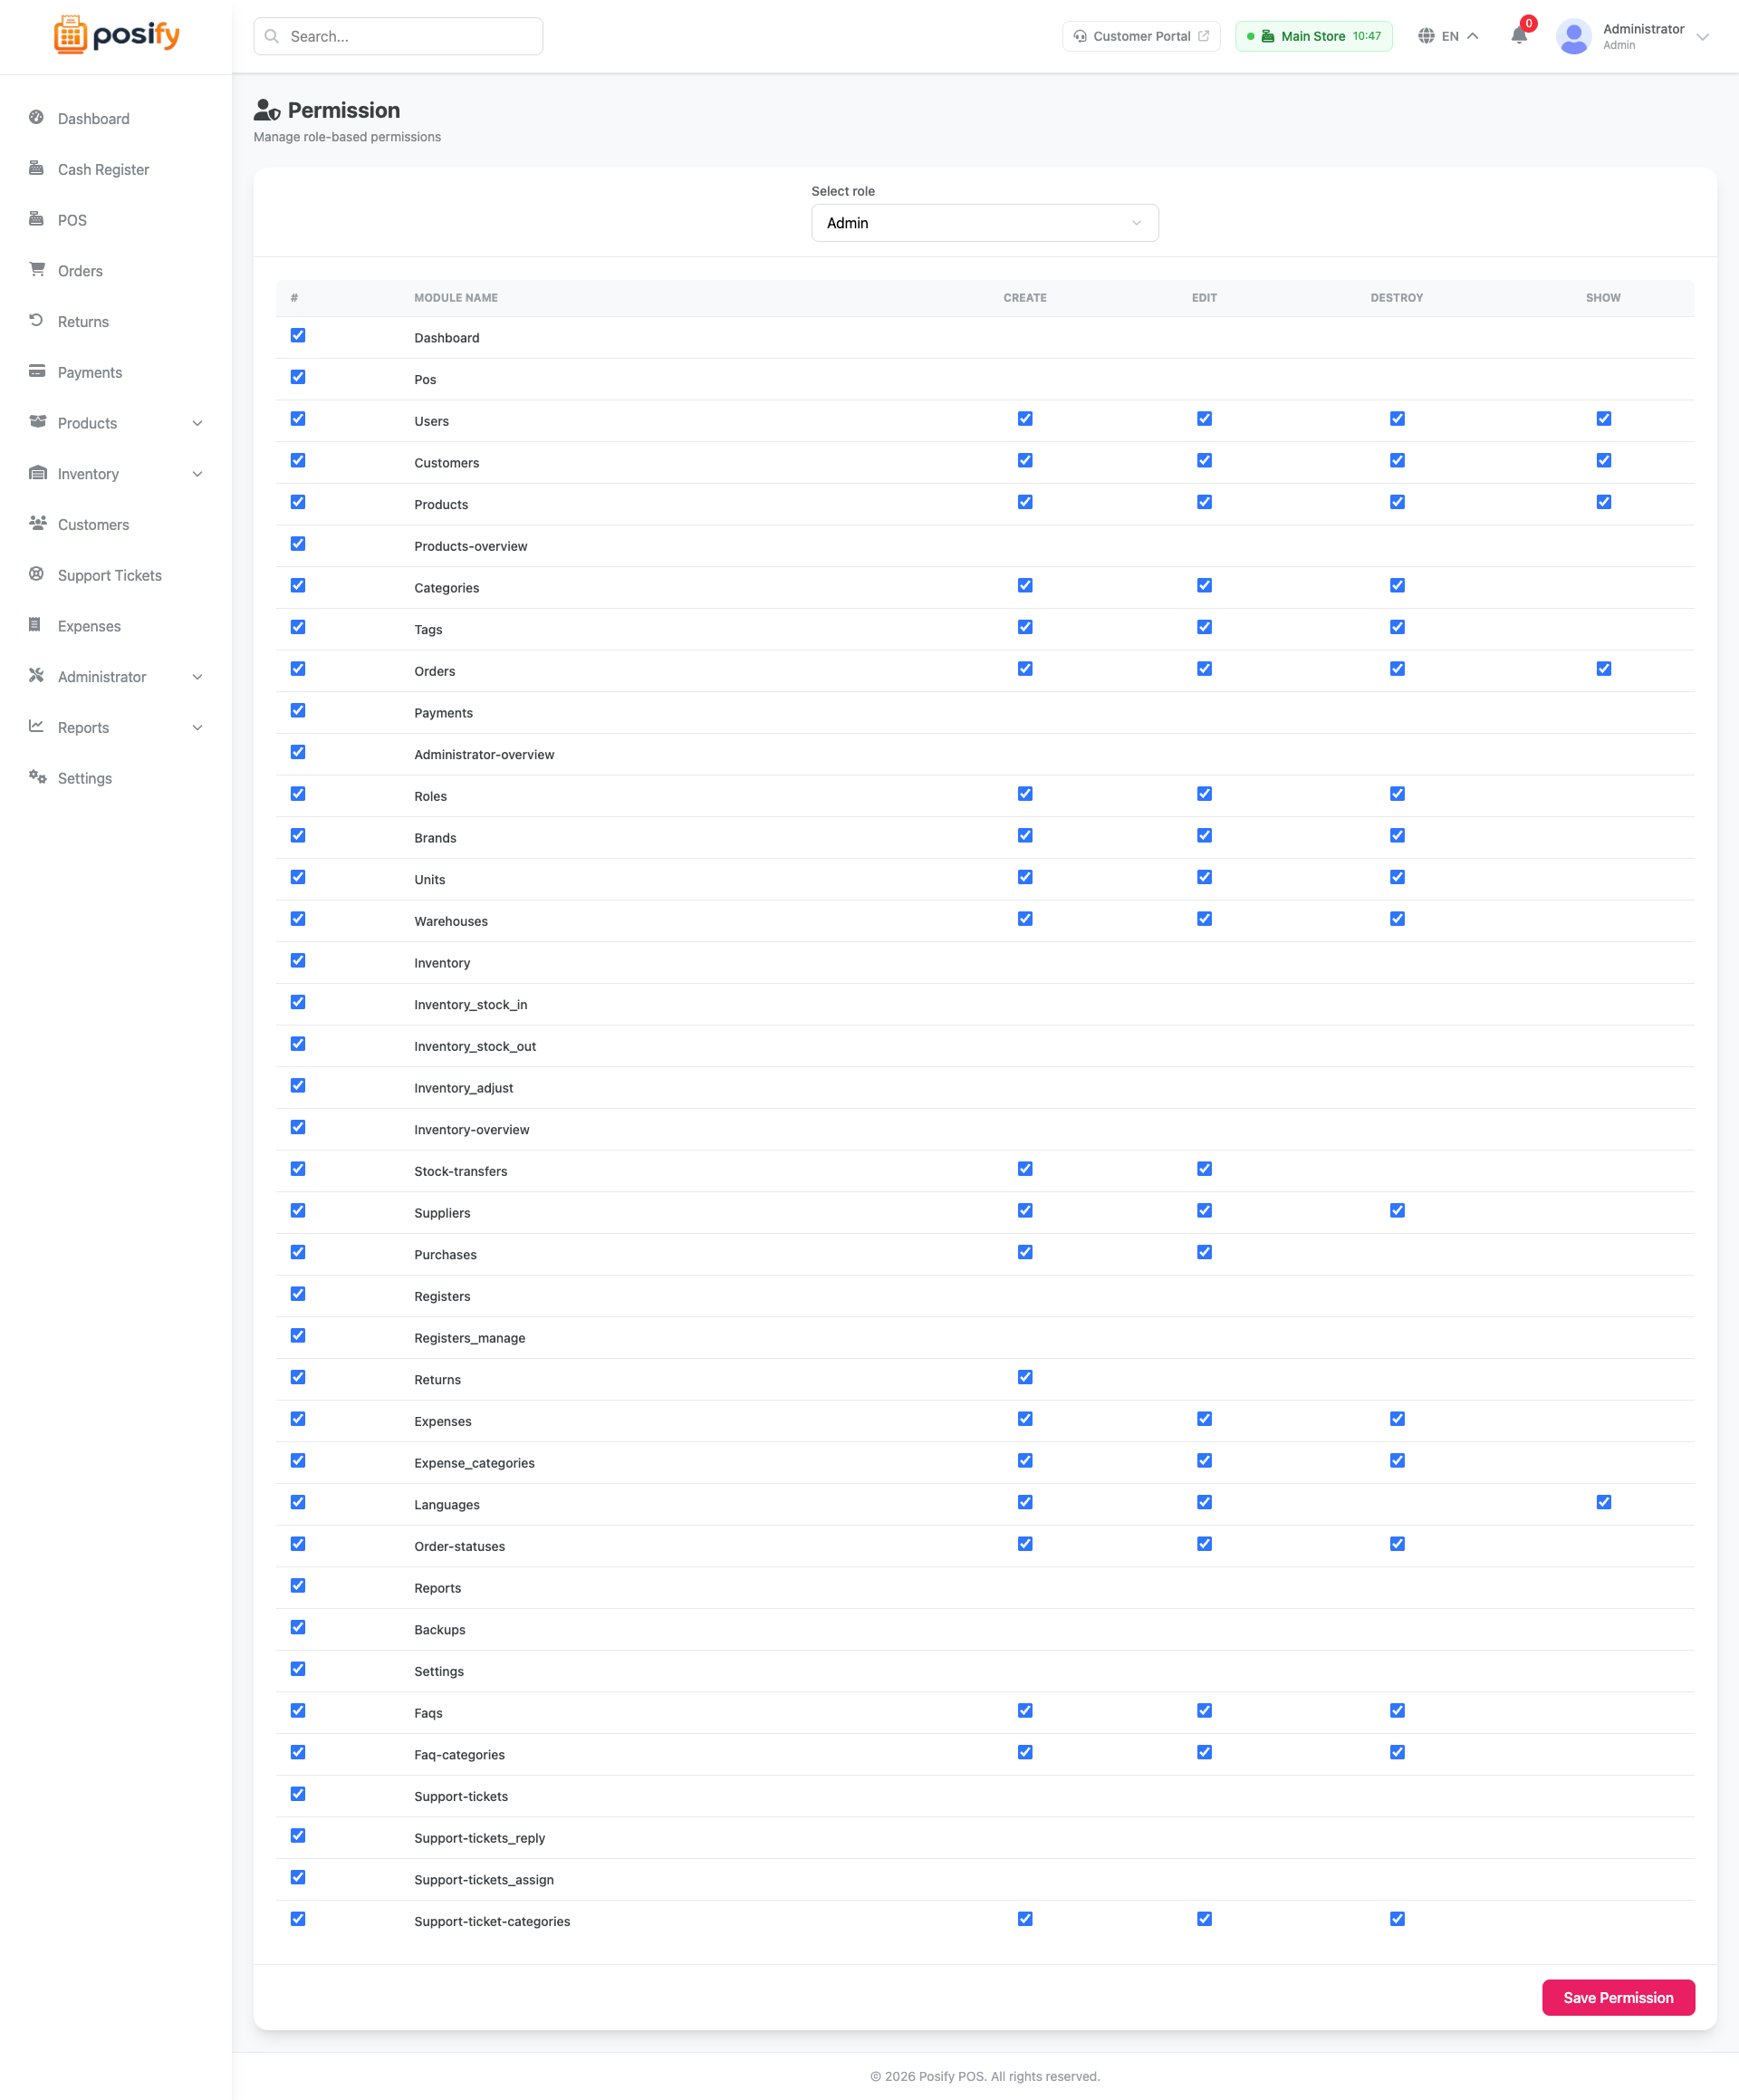Click the Main Store register icon
Viewport: 1739px width, 2100px height.
pos(1268,36)
